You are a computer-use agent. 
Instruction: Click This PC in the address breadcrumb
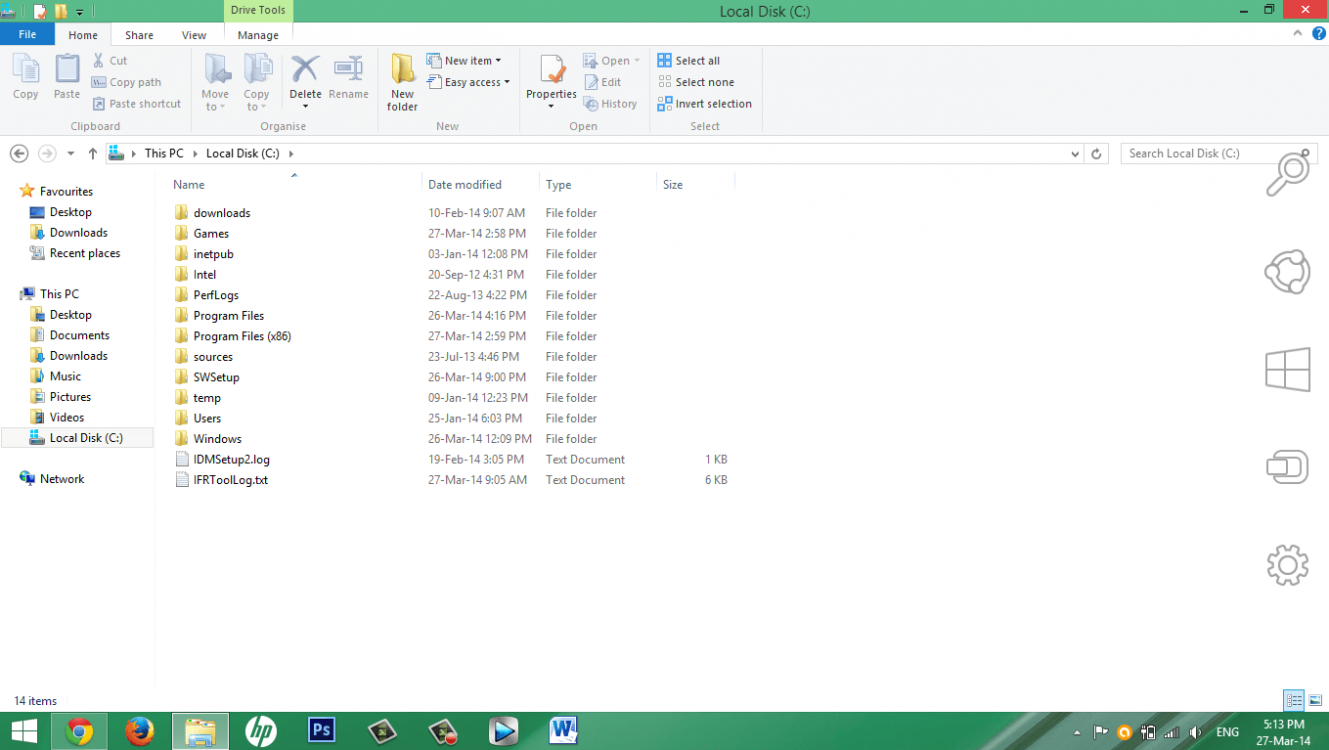point(164,154)
